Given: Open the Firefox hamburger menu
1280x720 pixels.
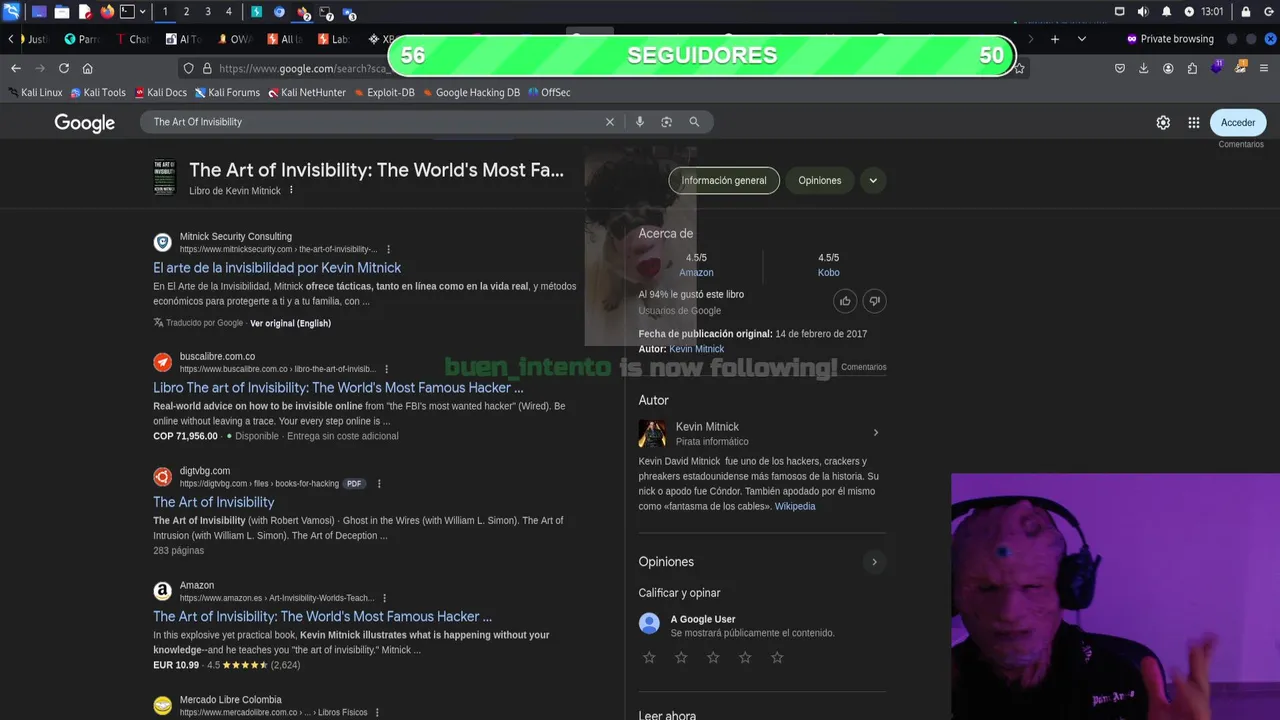Looking at the screenshot, I should click(1265, 68).
